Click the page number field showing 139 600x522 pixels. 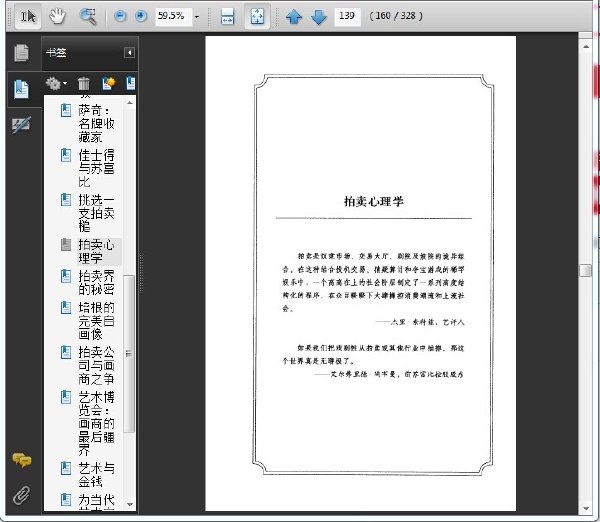(x=347, y=16)
